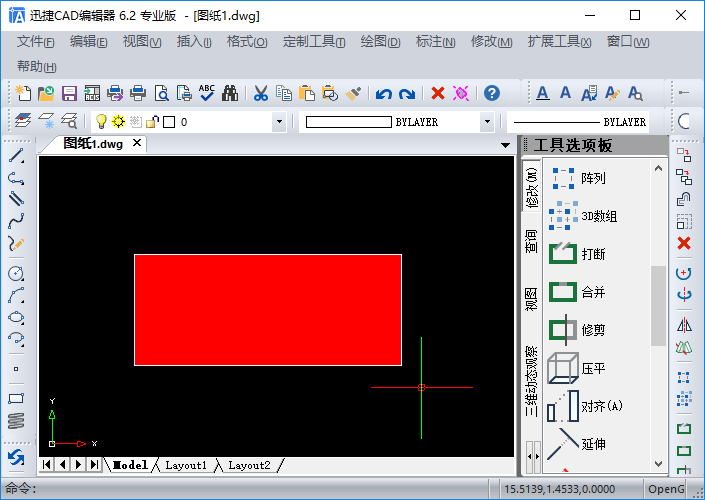Open the 绘图 menu

(x=380, y=42)
